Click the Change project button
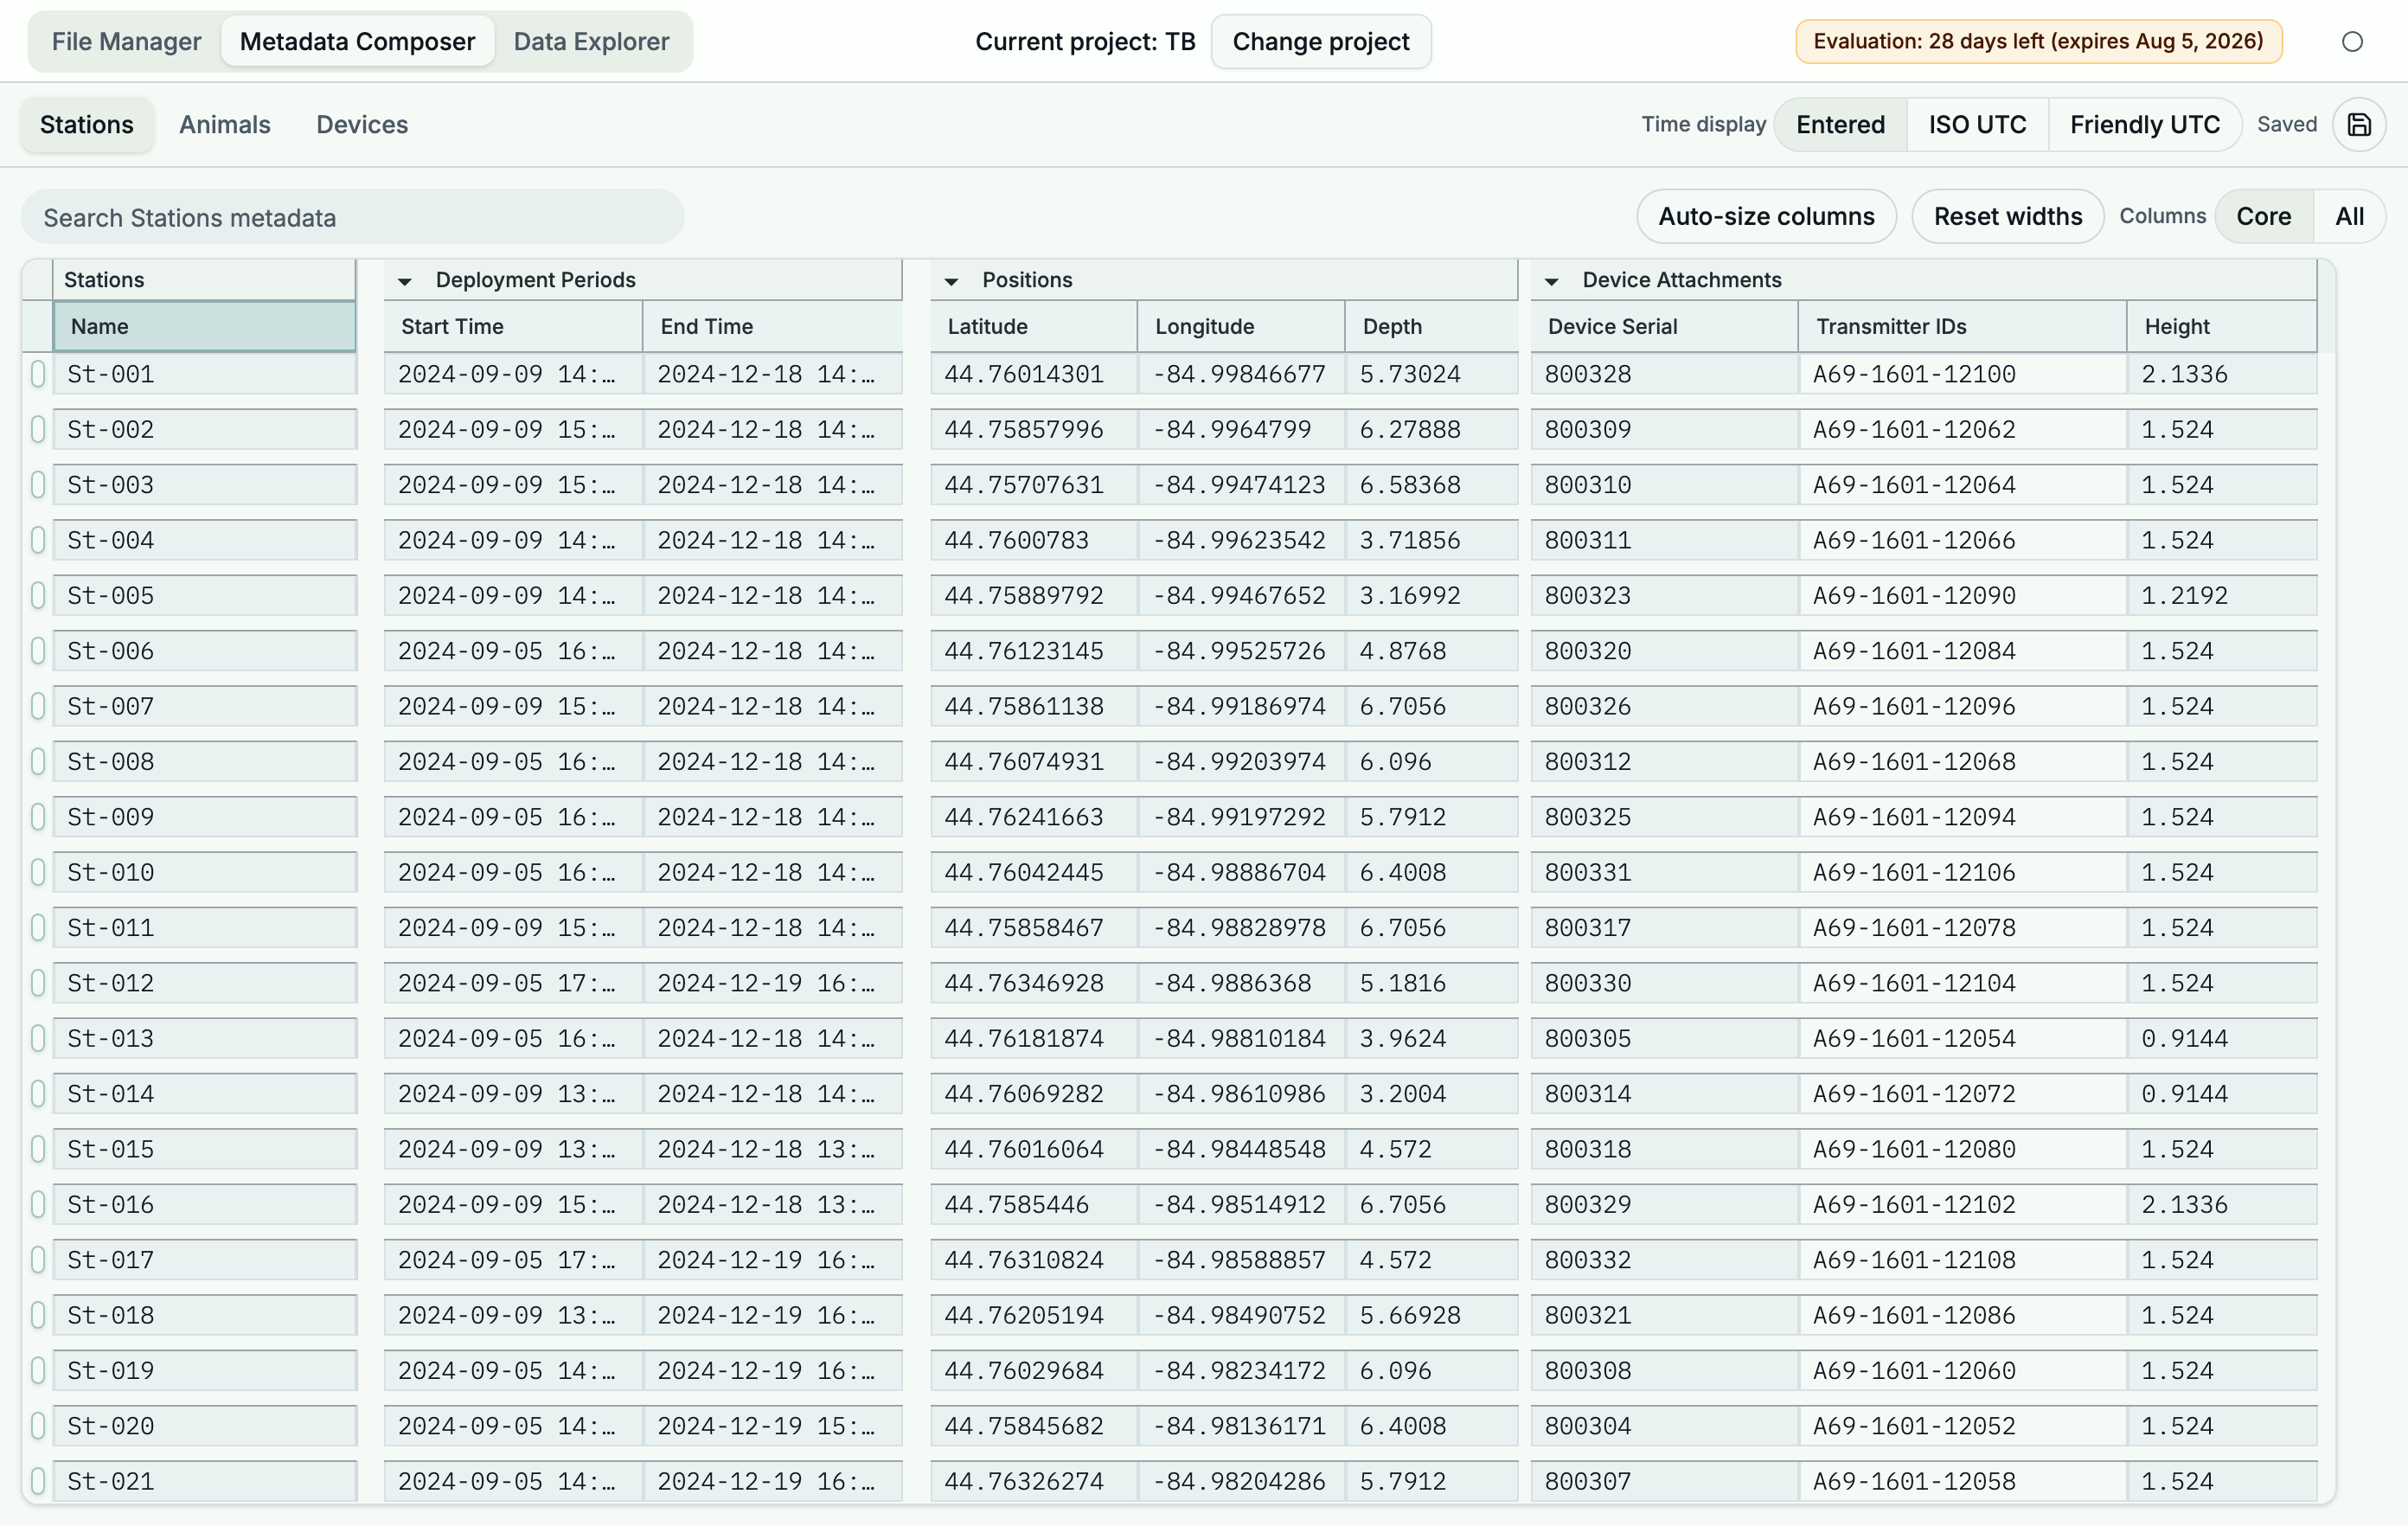The height and width of the screenshot is (1526, 2408). coord(1320,42)
